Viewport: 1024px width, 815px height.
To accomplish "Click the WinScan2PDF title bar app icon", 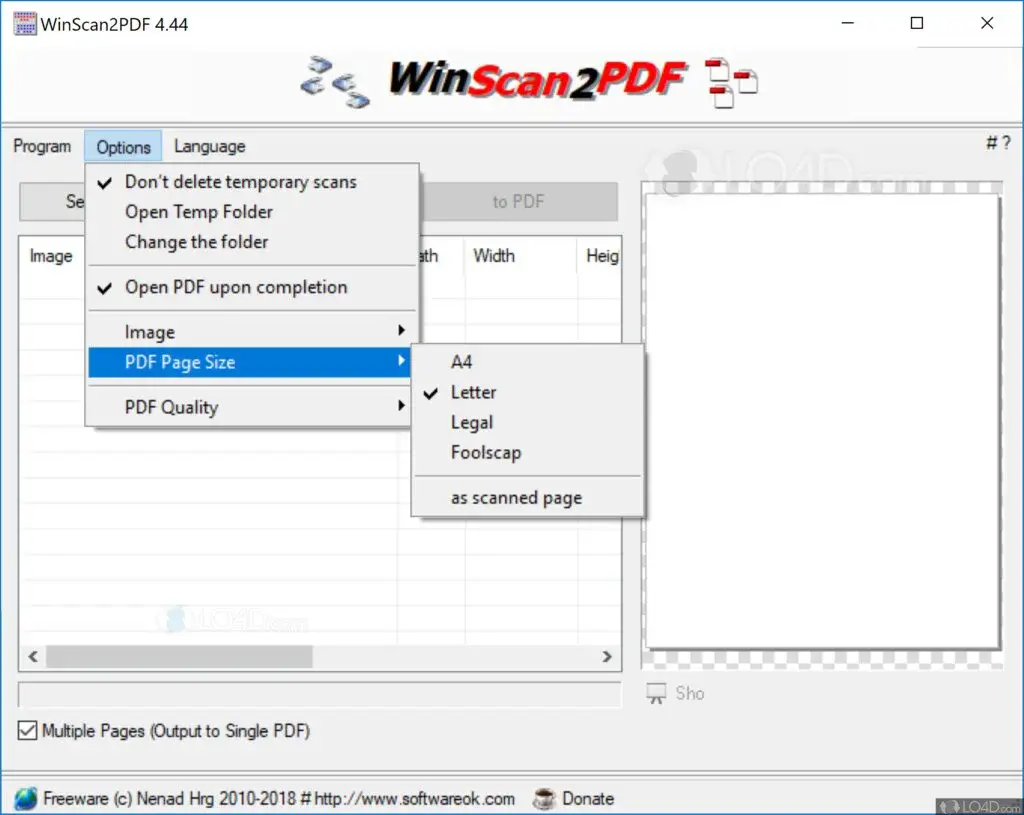I will (x=25, y=24).
